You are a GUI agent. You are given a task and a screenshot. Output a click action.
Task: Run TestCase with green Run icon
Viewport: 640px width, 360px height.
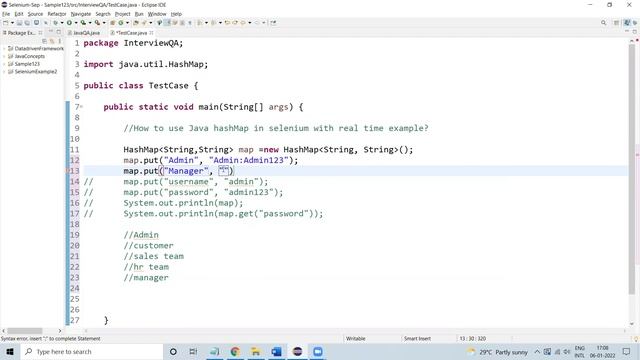point(69,23)
